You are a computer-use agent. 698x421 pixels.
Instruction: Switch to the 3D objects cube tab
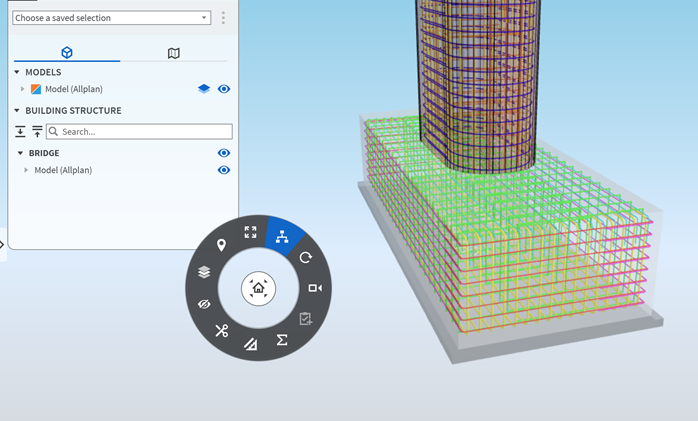pyautogui.click(x=66, y=53)
